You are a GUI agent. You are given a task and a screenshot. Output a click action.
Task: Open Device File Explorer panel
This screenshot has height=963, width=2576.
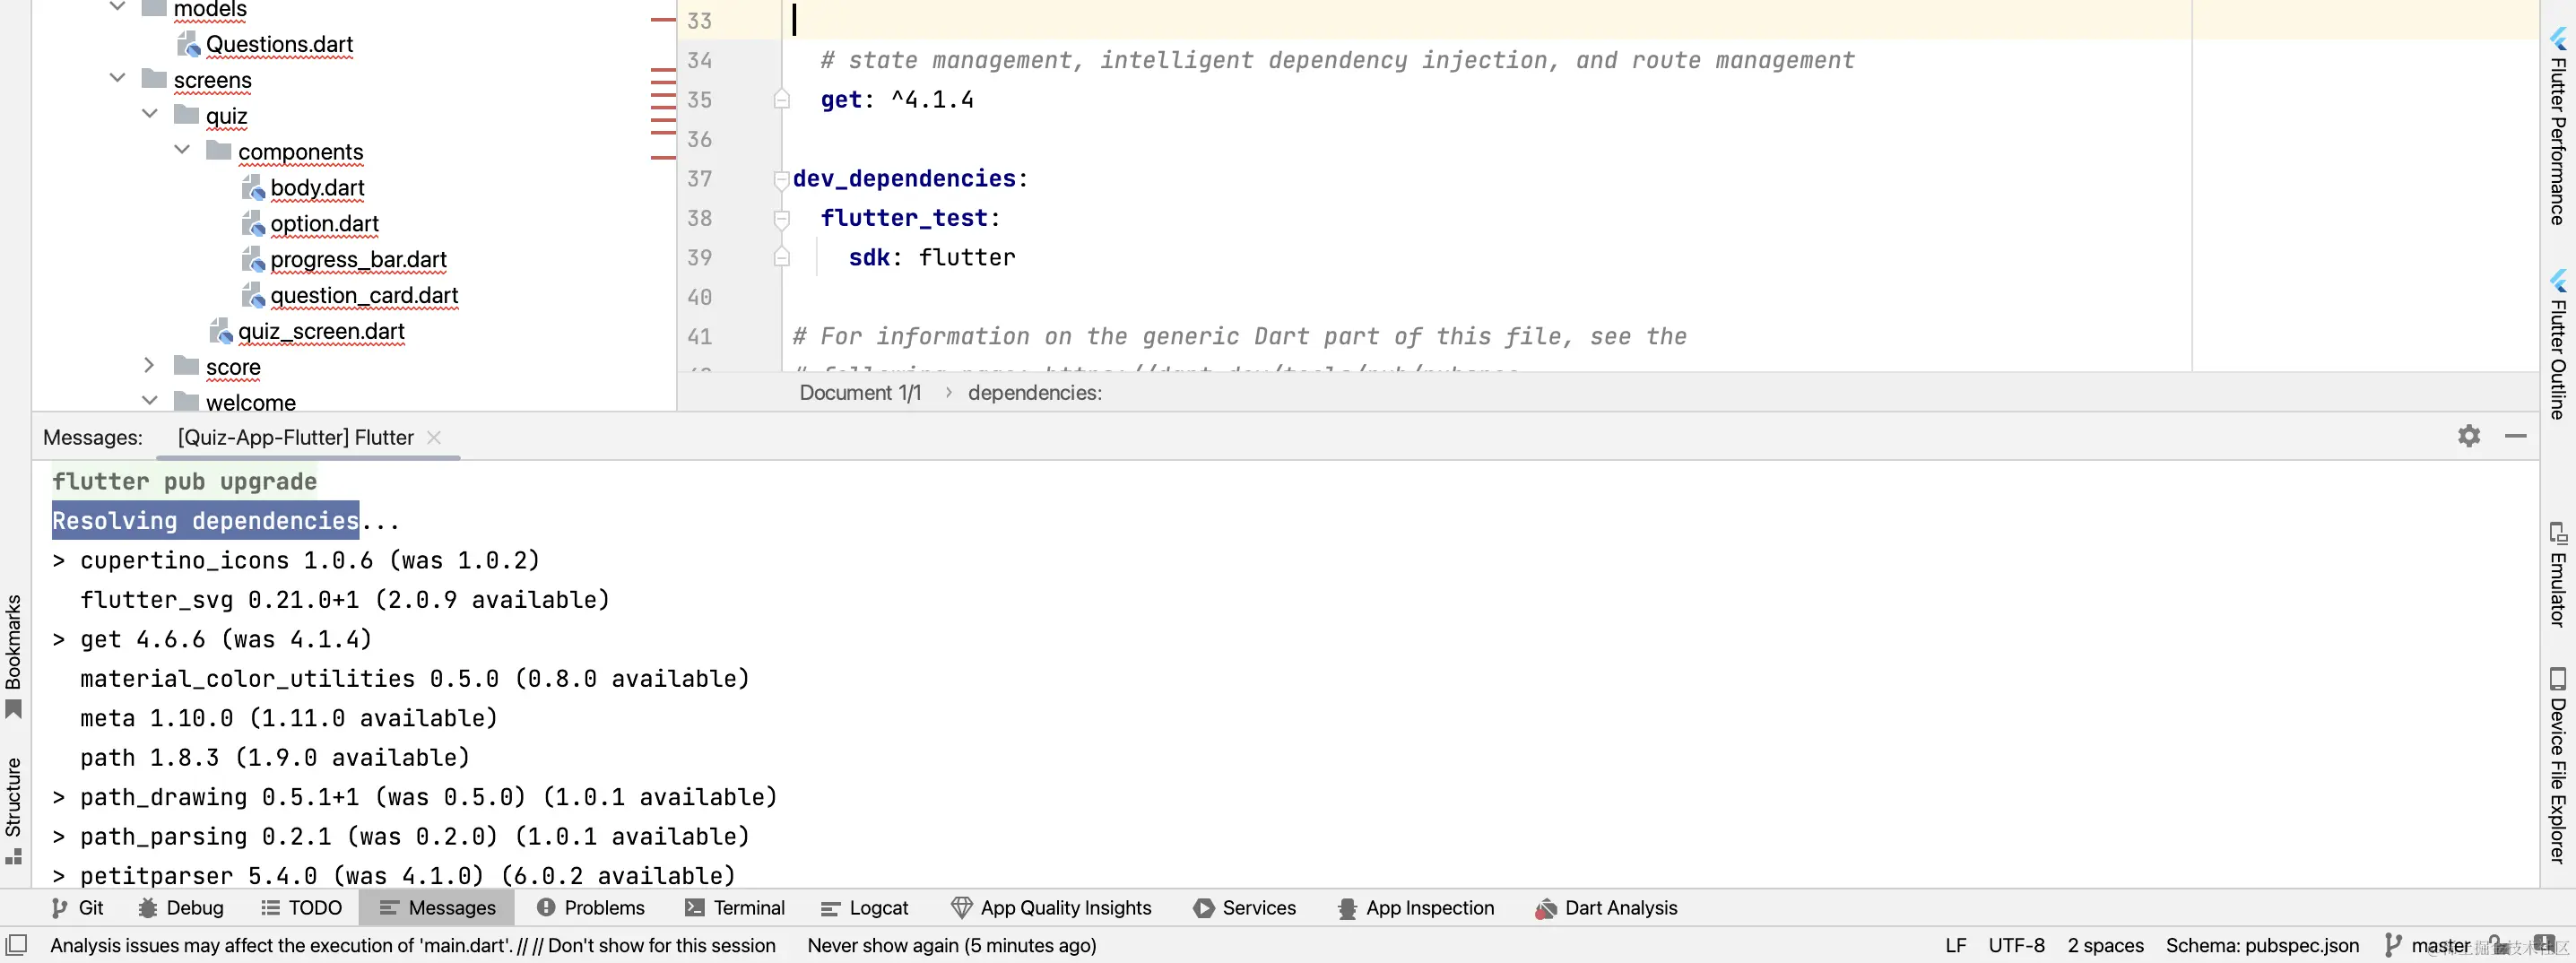tap(2558, 766)
